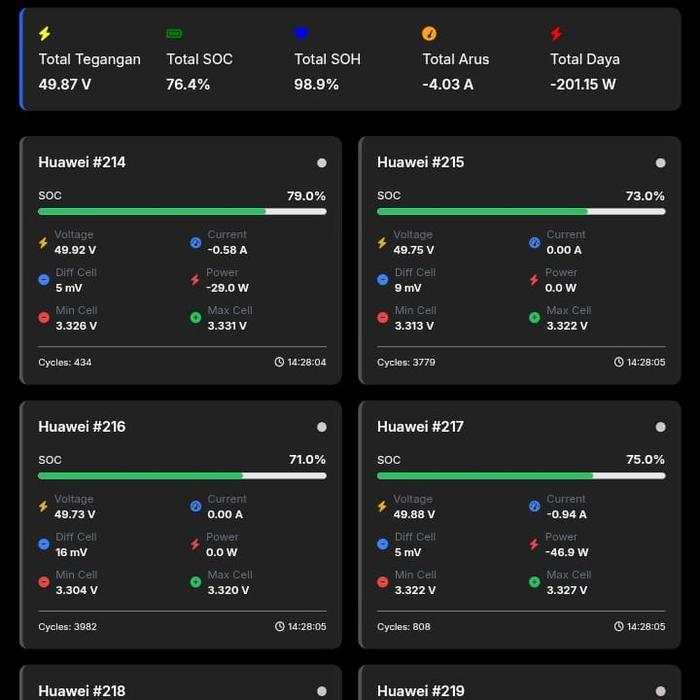Click the Huawei #214 Cycles: 434 label
This screenshot has width=700, height=700.
(65, 362)
